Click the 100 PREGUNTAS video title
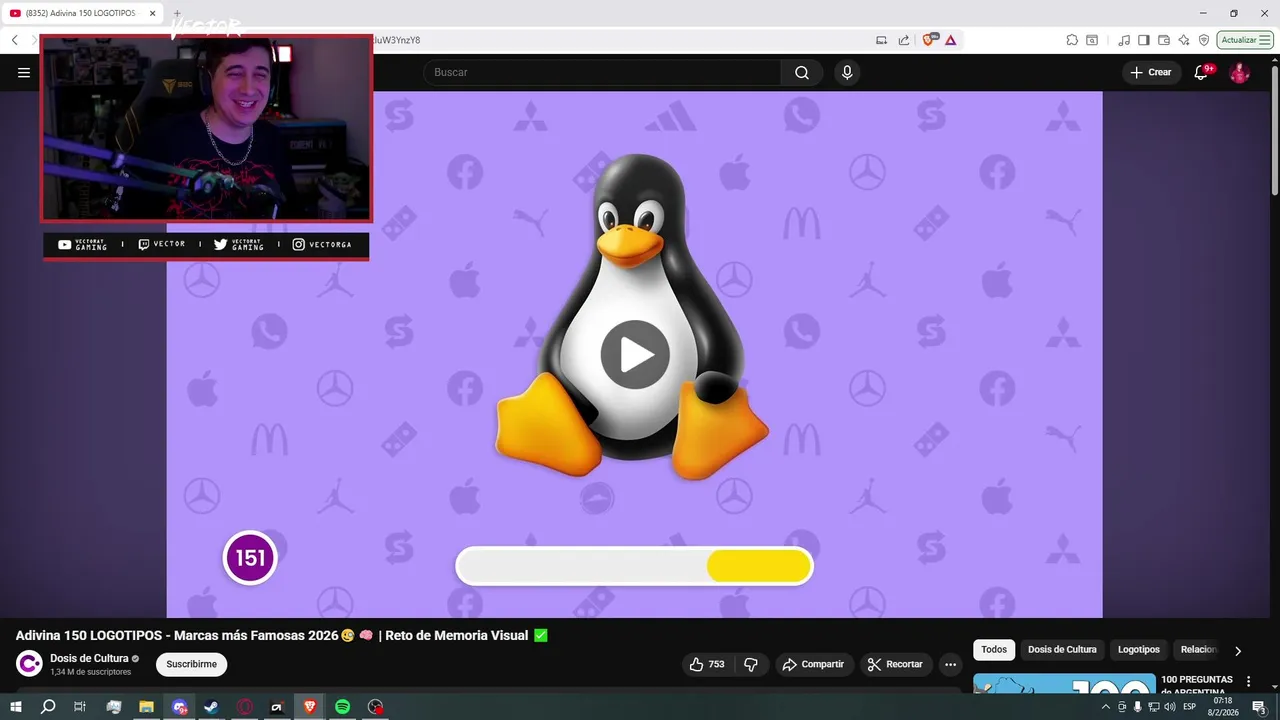The height and width of the screenshot is (720, 1280). coord(1196,685)
